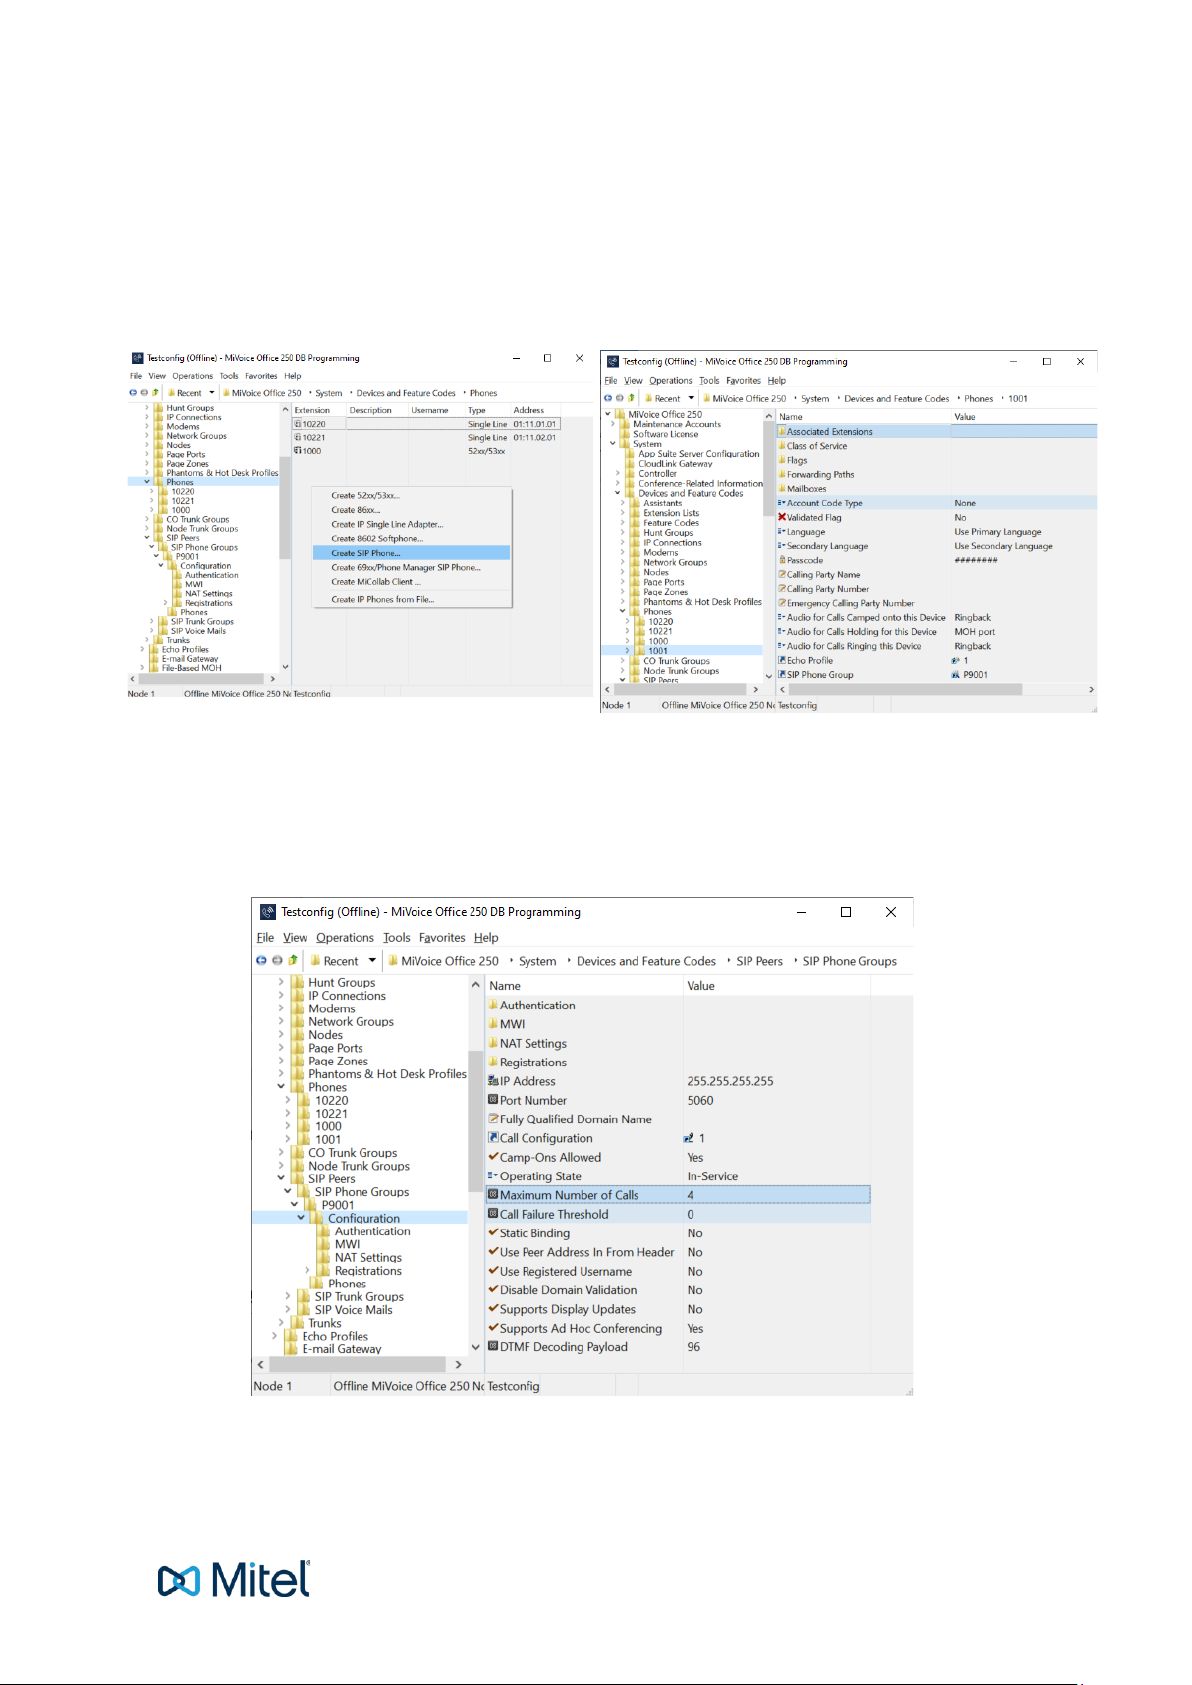Screen dimensions: 1192x1685
Task: Select the 5060 Port Number value
Action: (x=700, y=1100)
